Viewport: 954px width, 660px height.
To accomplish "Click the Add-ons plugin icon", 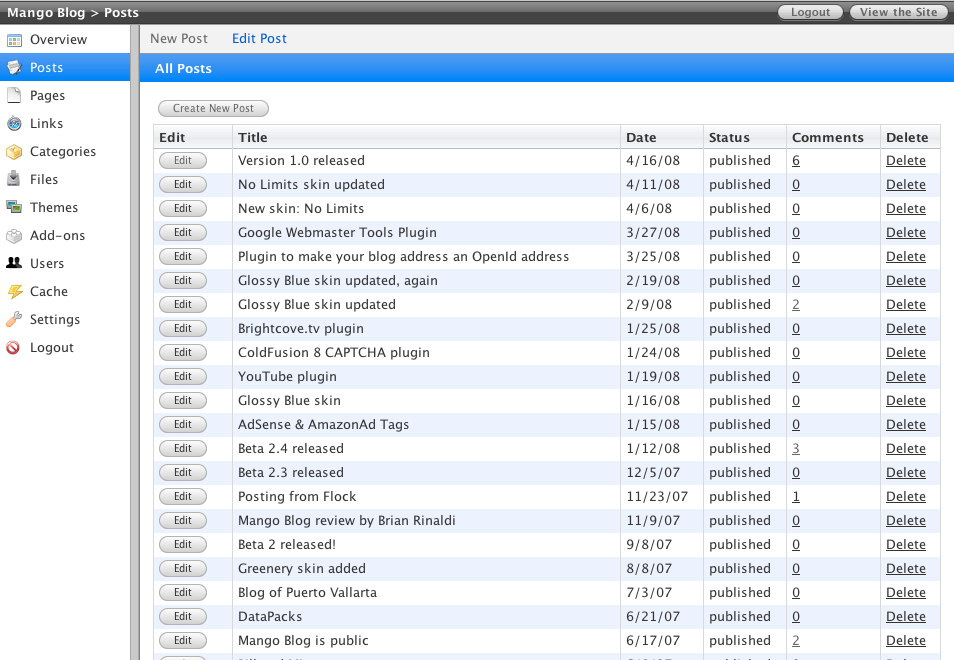I will [14, 235].
